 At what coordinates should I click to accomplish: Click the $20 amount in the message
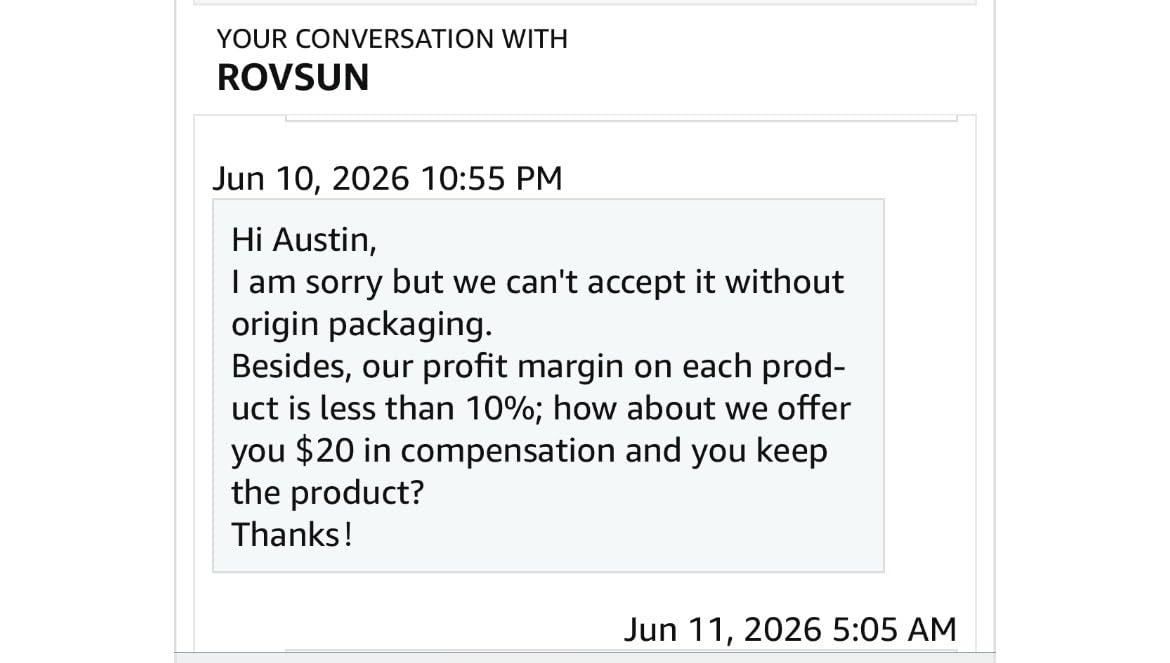(x=325, y=450)
